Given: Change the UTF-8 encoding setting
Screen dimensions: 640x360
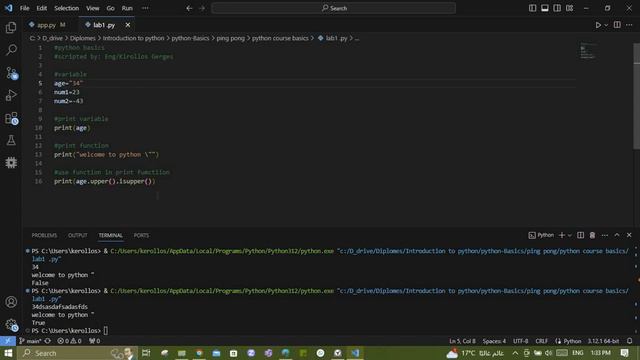Looking at the screenshot, I should point(520,341).
